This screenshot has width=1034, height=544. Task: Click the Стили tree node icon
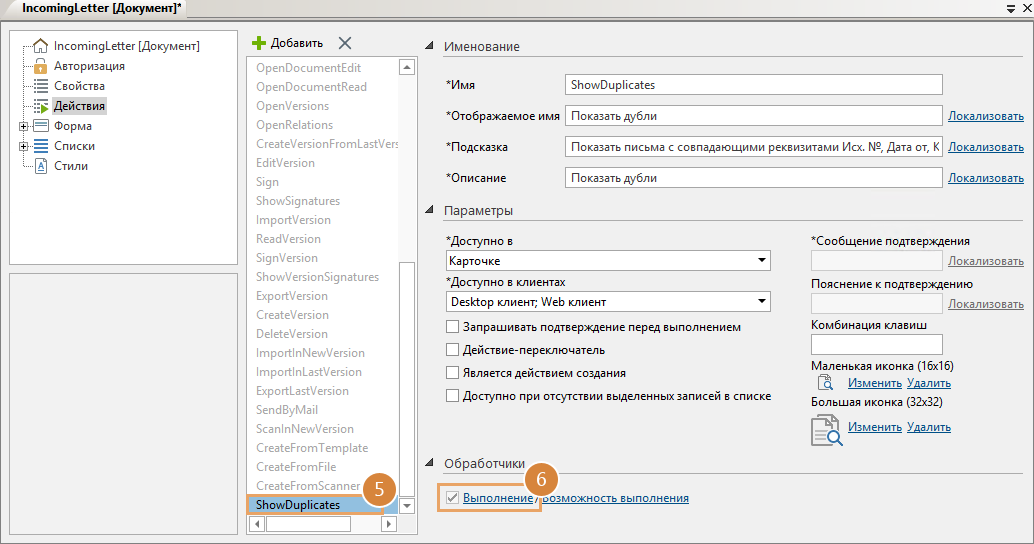point(41,166)
